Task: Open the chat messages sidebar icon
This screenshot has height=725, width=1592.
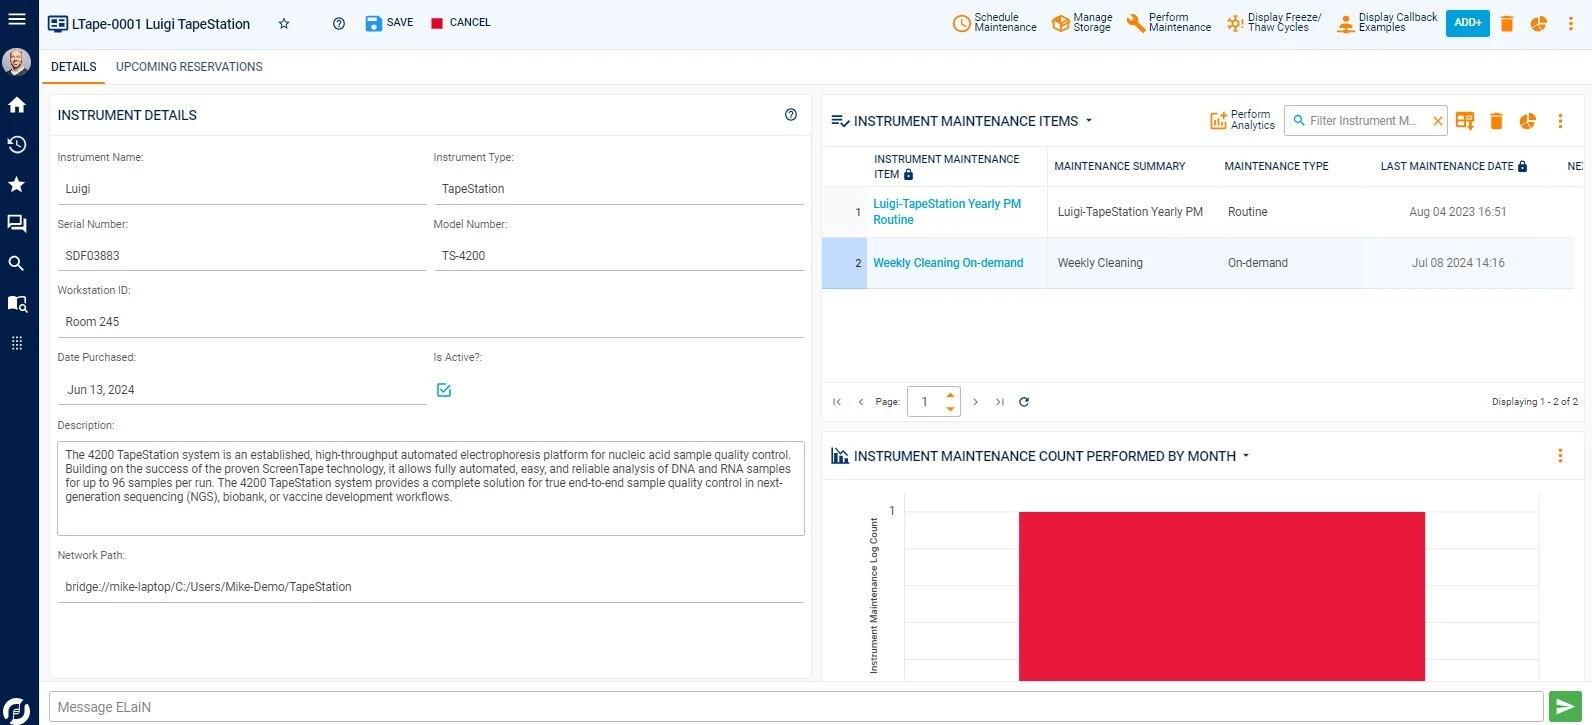Action: click(x=17, y=224)
